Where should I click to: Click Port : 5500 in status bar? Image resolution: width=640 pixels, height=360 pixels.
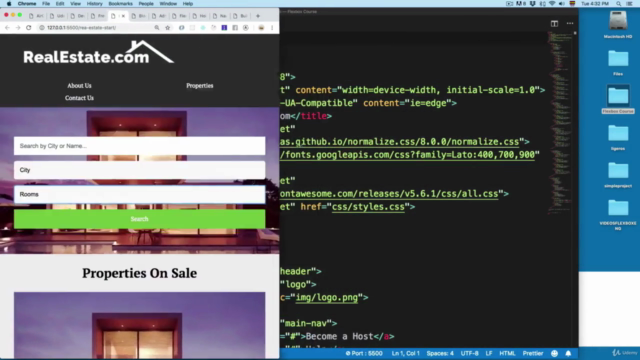coord(364,353)
